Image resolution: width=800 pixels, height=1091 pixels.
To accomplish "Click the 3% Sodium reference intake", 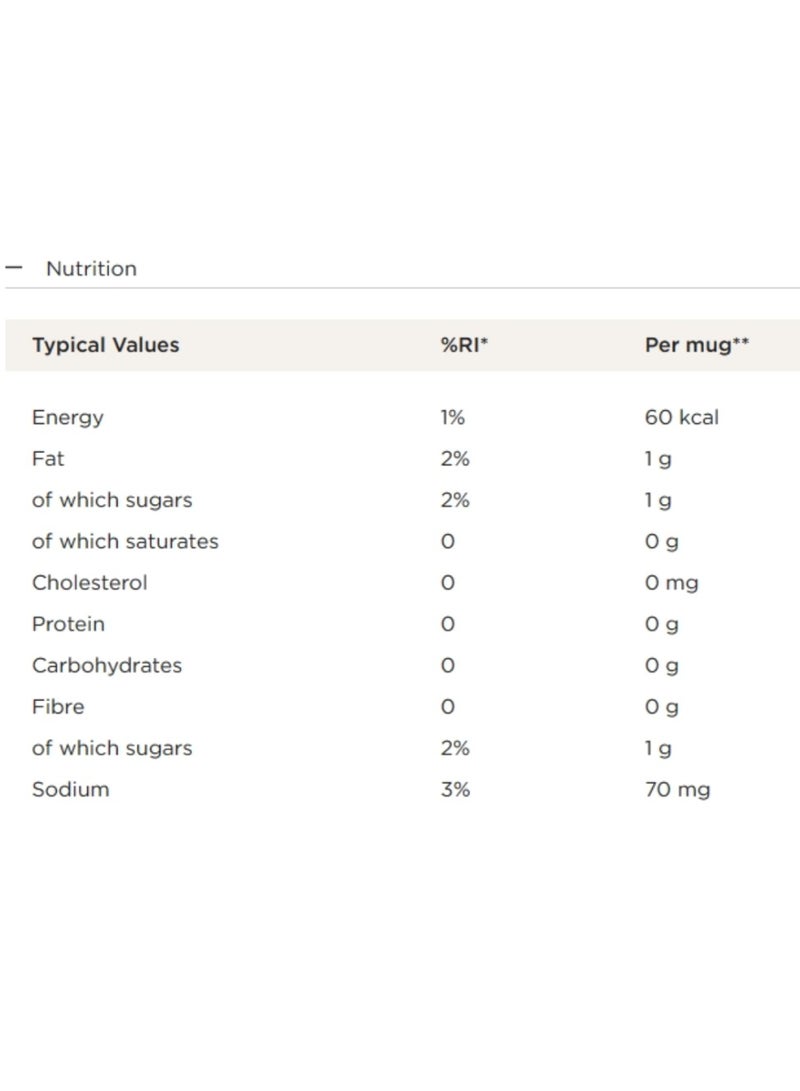I will (x=455, y=789).
